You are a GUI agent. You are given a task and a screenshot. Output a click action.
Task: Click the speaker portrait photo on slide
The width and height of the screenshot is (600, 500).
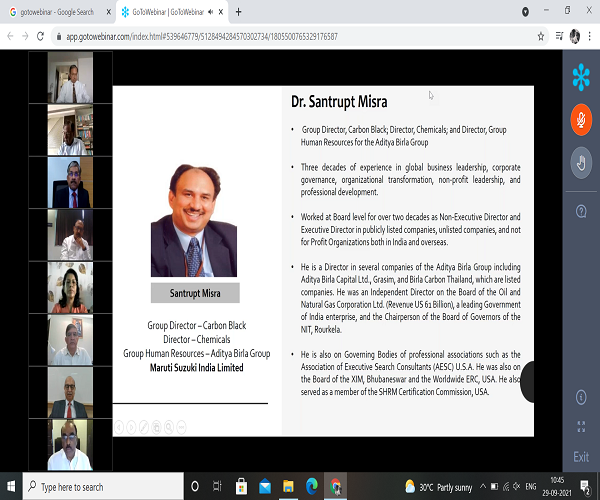click(194, 220)
